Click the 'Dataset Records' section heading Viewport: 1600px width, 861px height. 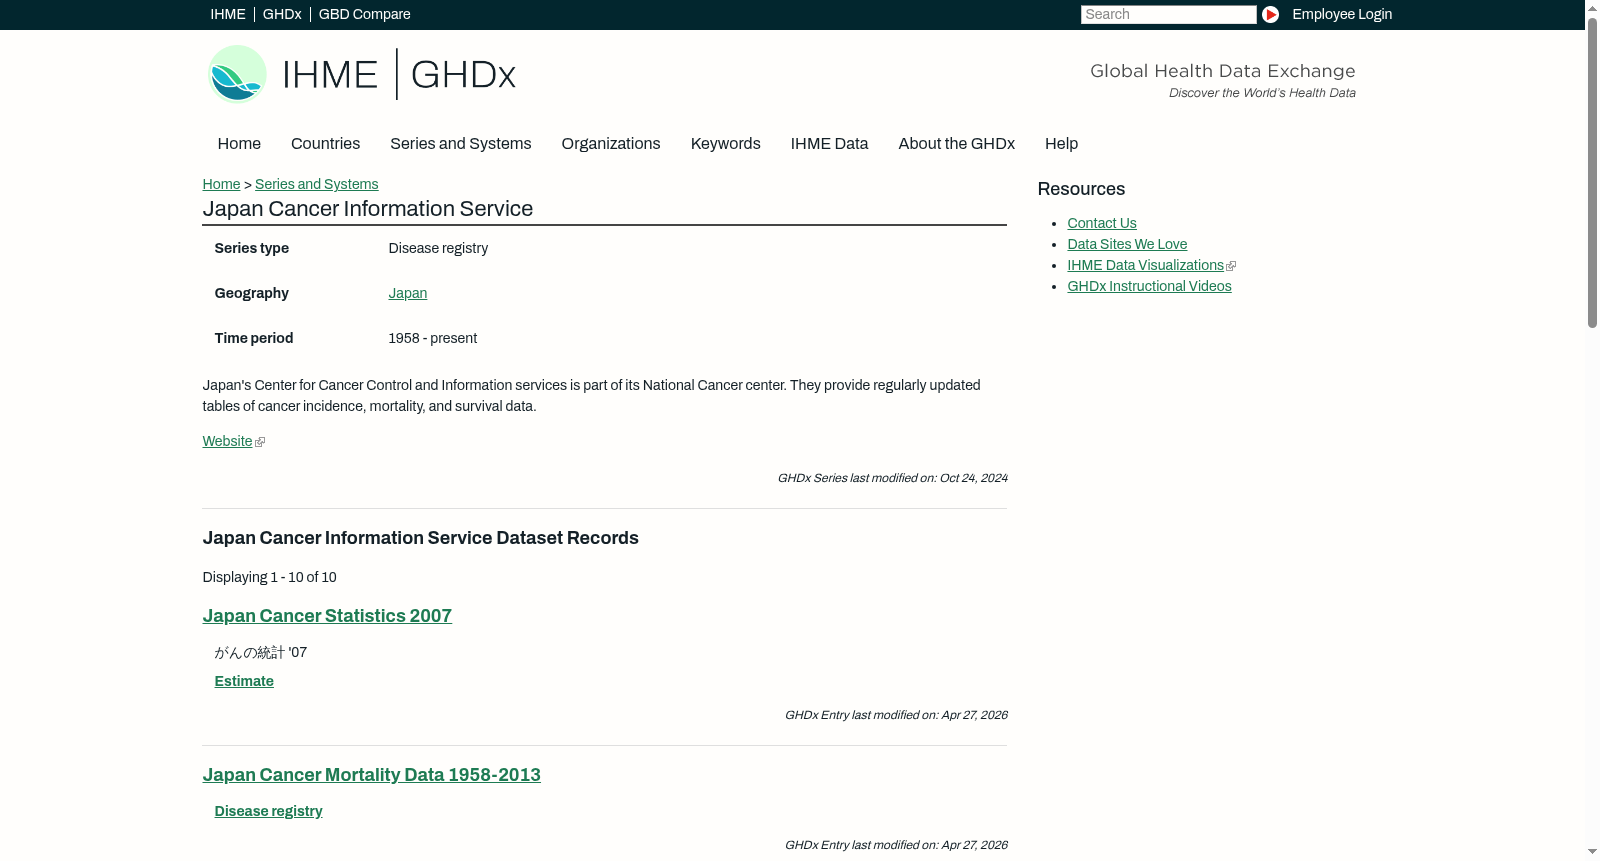click(x=421, y=538)
